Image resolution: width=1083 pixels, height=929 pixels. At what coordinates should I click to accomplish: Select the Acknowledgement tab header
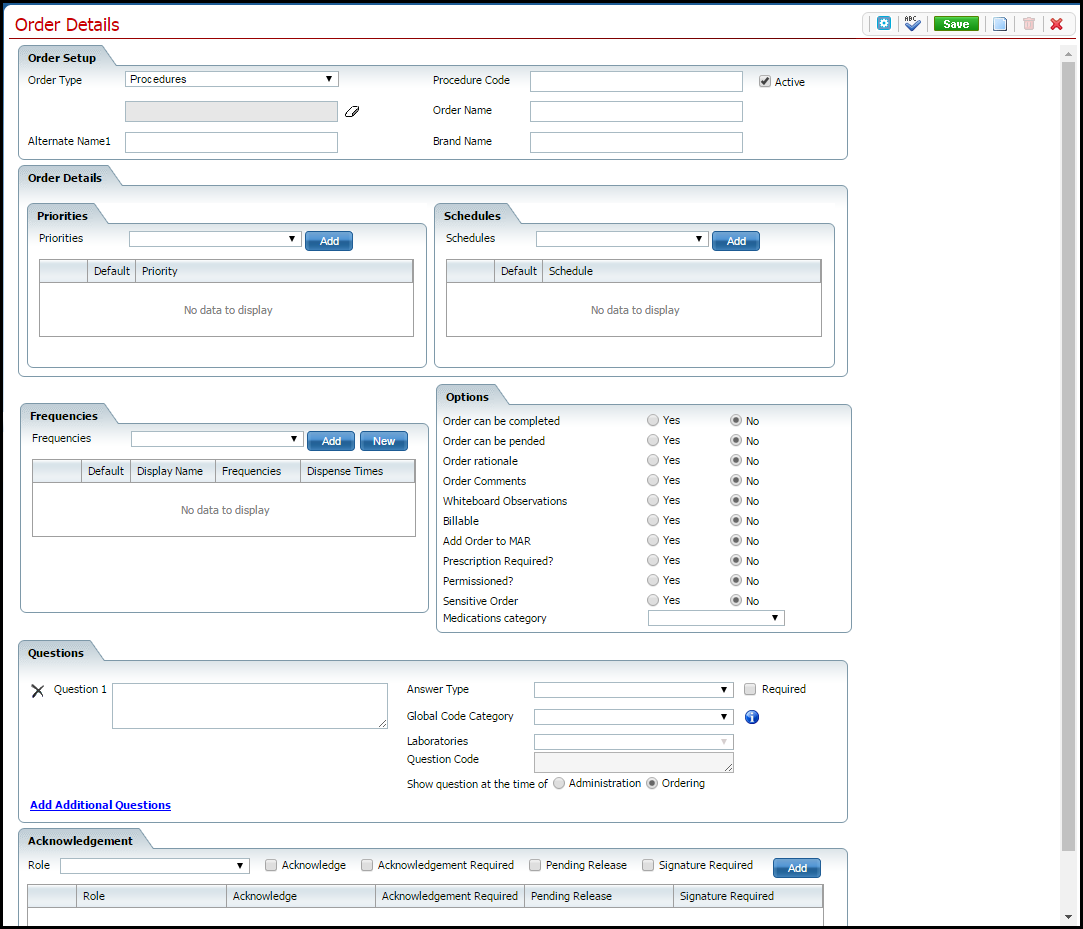point(80,841)
